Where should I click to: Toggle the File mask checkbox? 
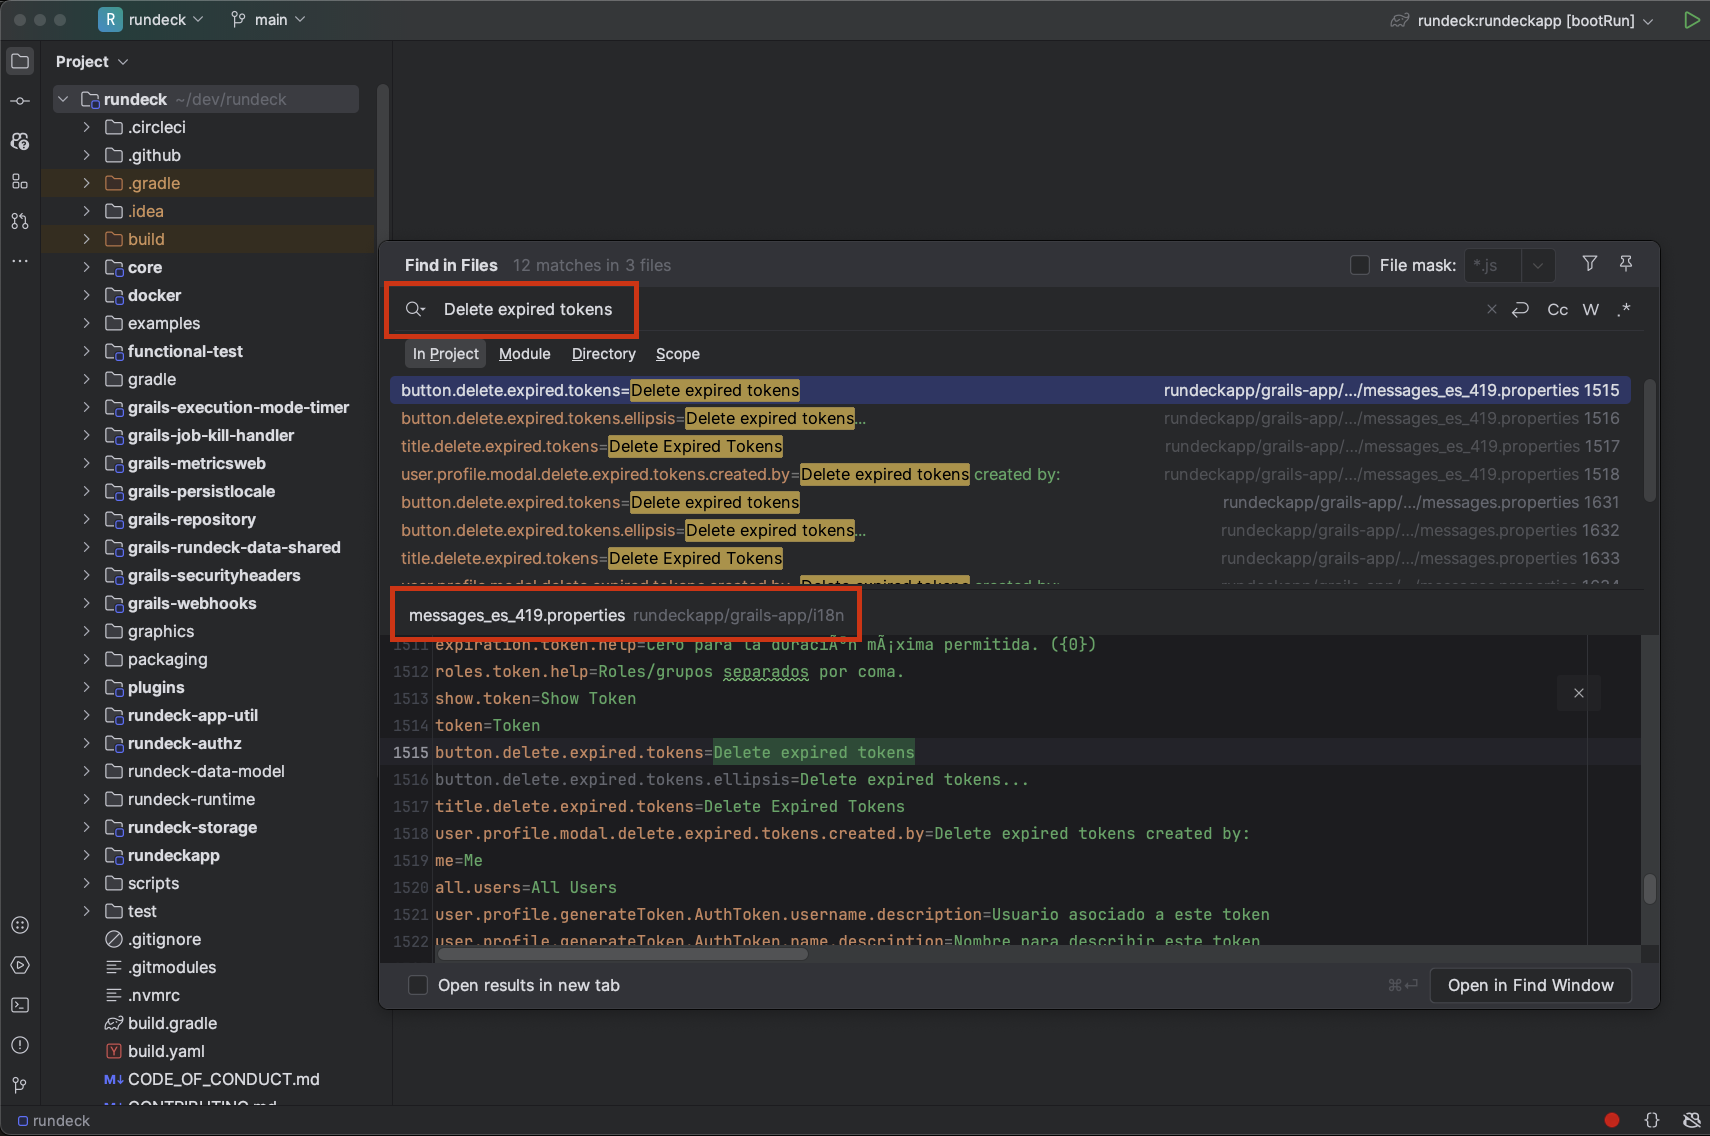[1360, 265]
